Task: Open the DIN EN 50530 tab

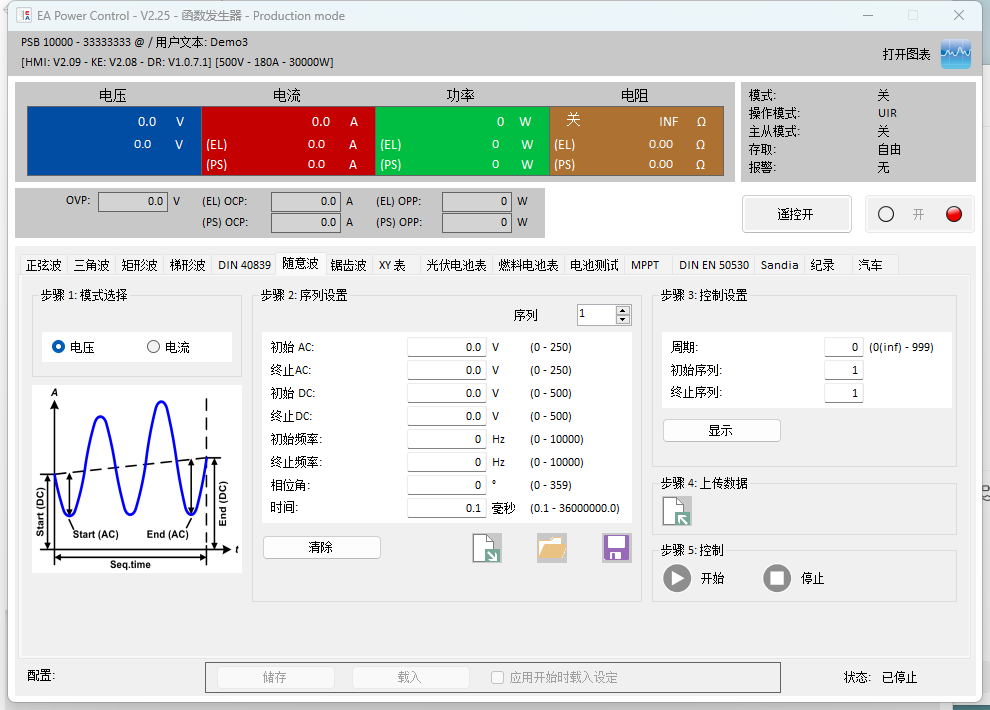Action: point(714,265)
